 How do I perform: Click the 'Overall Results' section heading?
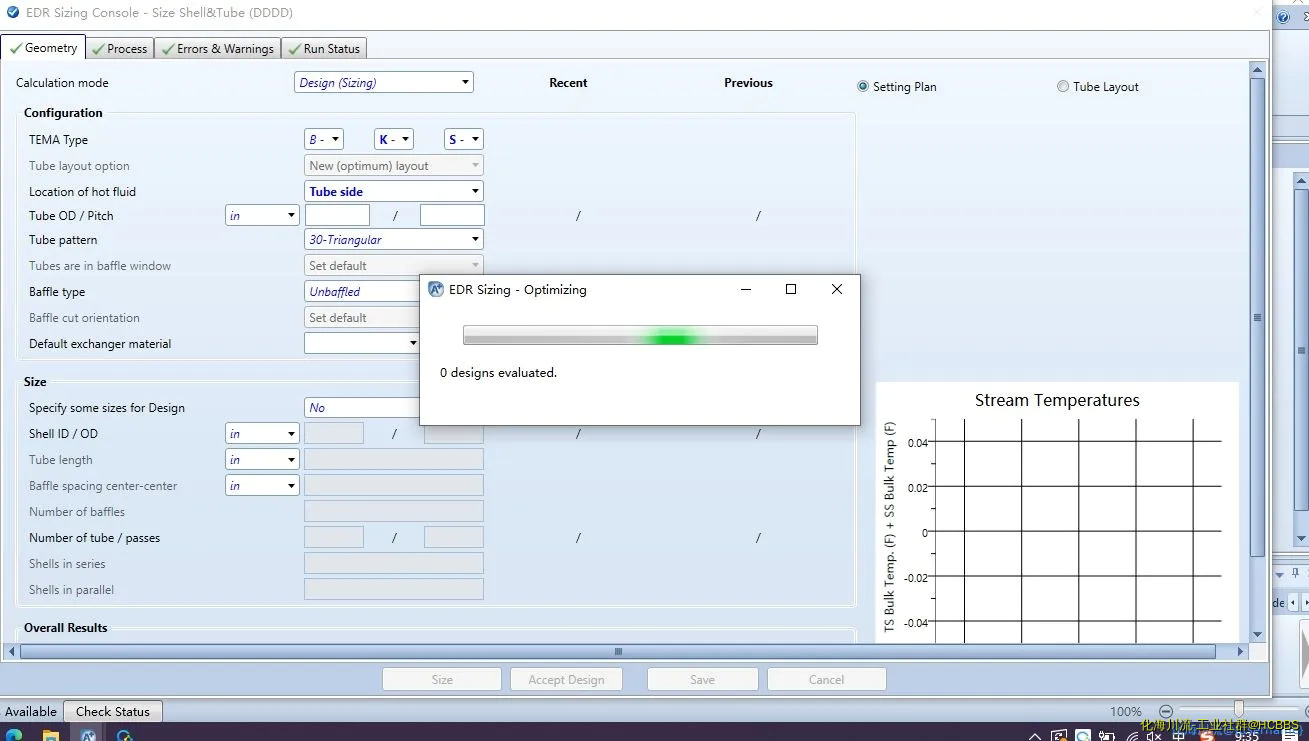click(x=66, y=627)
